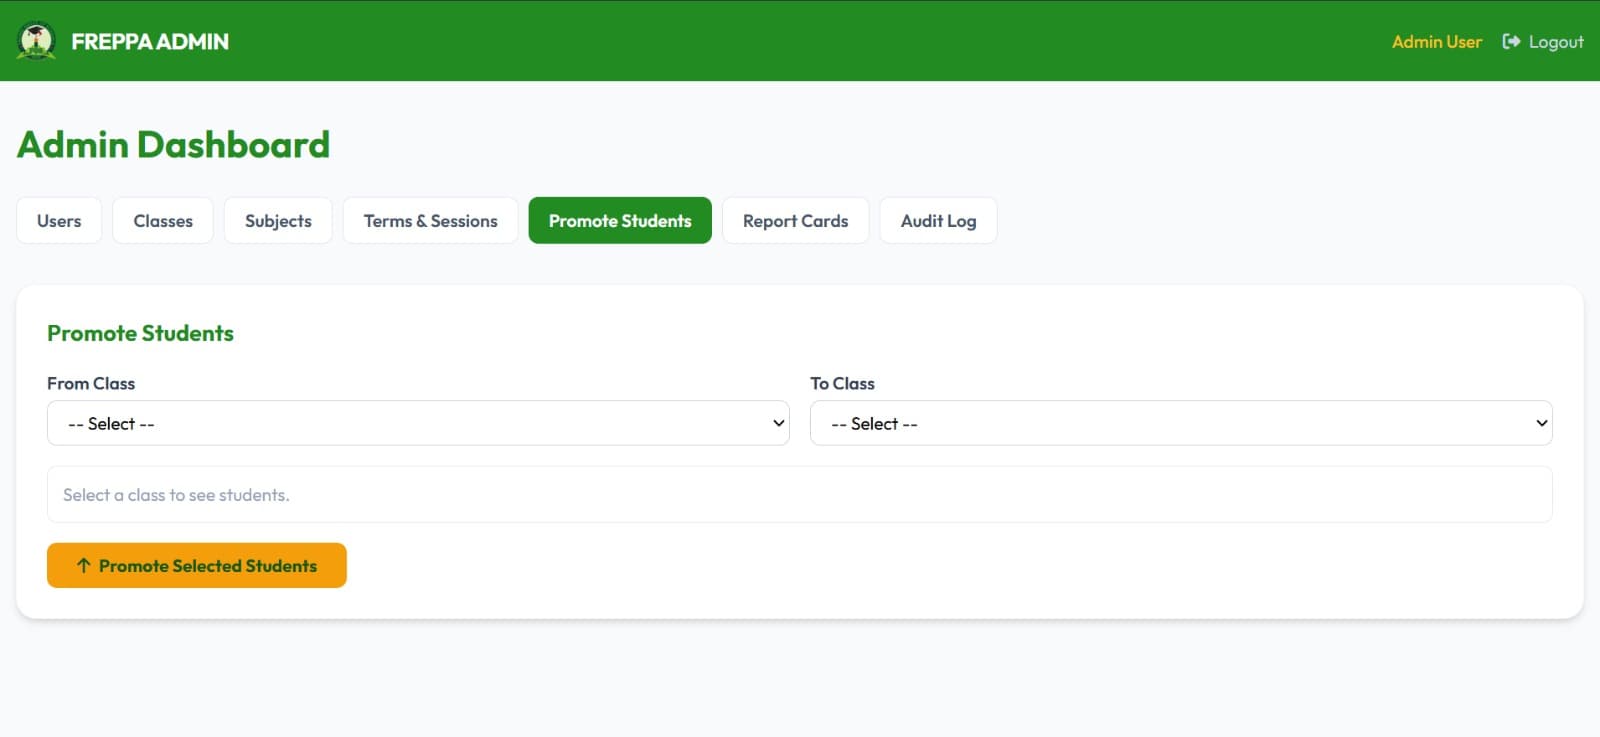The height and width of the screenshot is (737, 1600).
Task: Click the Promote Students section heading
Action: [140, 333]
